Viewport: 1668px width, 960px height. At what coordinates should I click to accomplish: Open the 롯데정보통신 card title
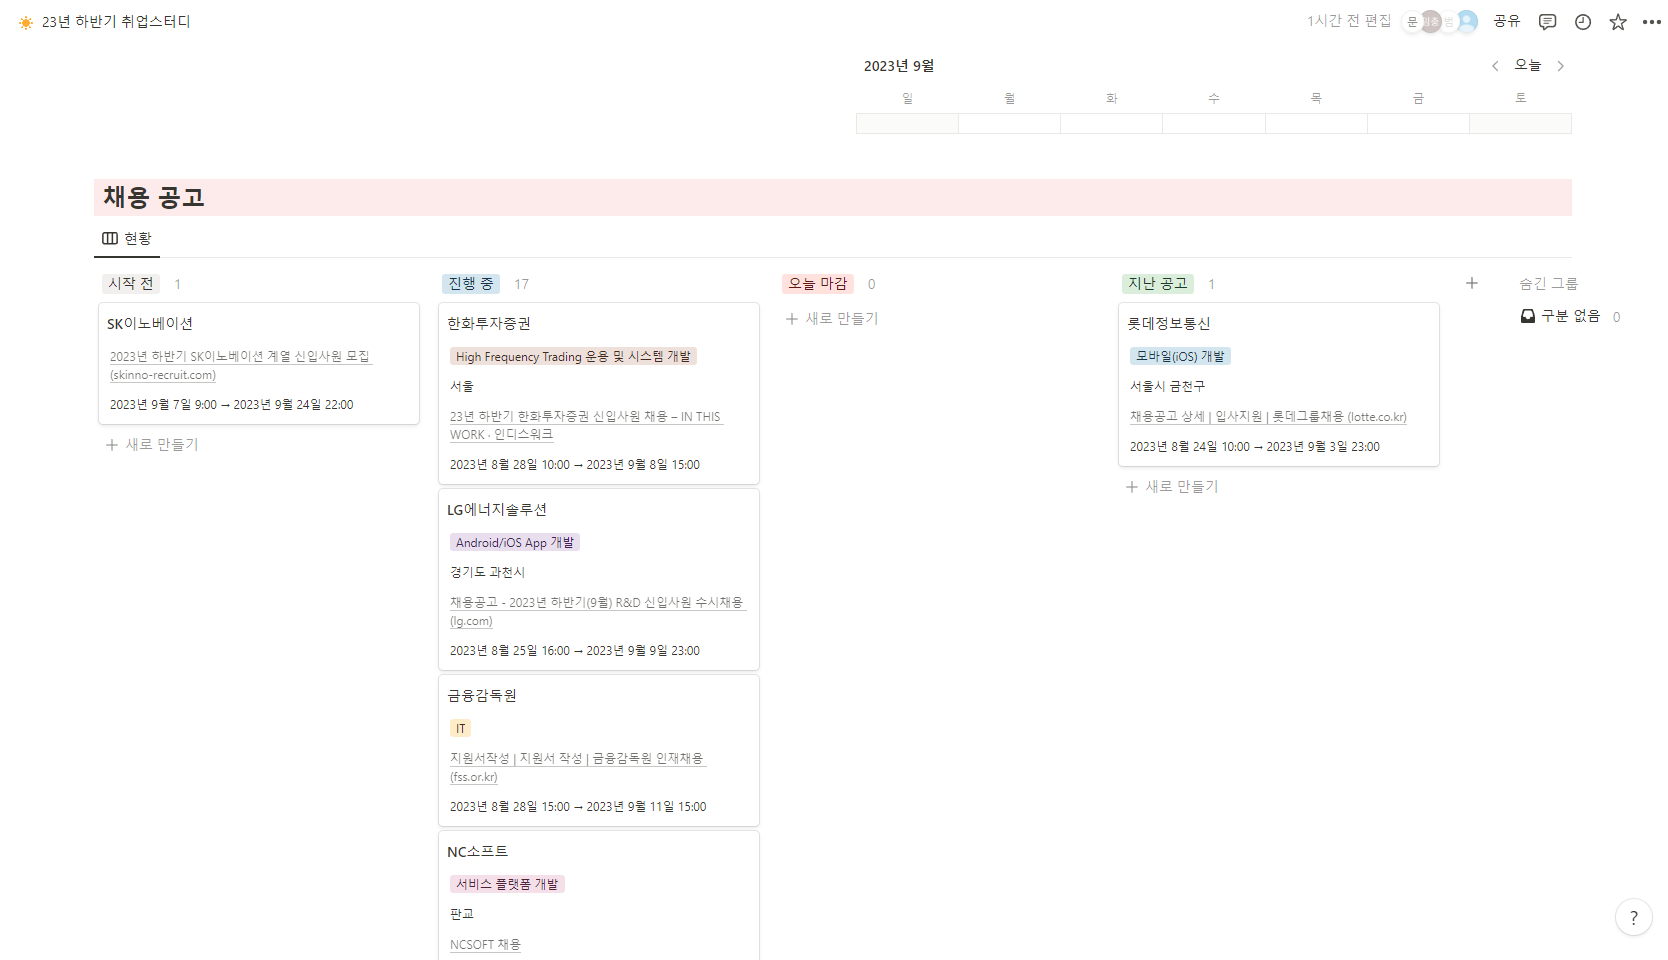pyautogui.click(x=1169, y=324)
